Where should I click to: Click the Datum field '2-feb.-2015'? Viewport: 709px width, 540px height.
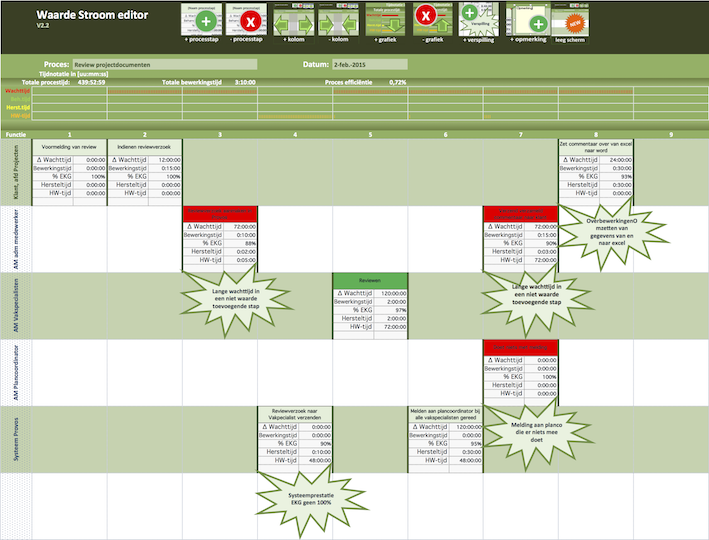[370, 64]
